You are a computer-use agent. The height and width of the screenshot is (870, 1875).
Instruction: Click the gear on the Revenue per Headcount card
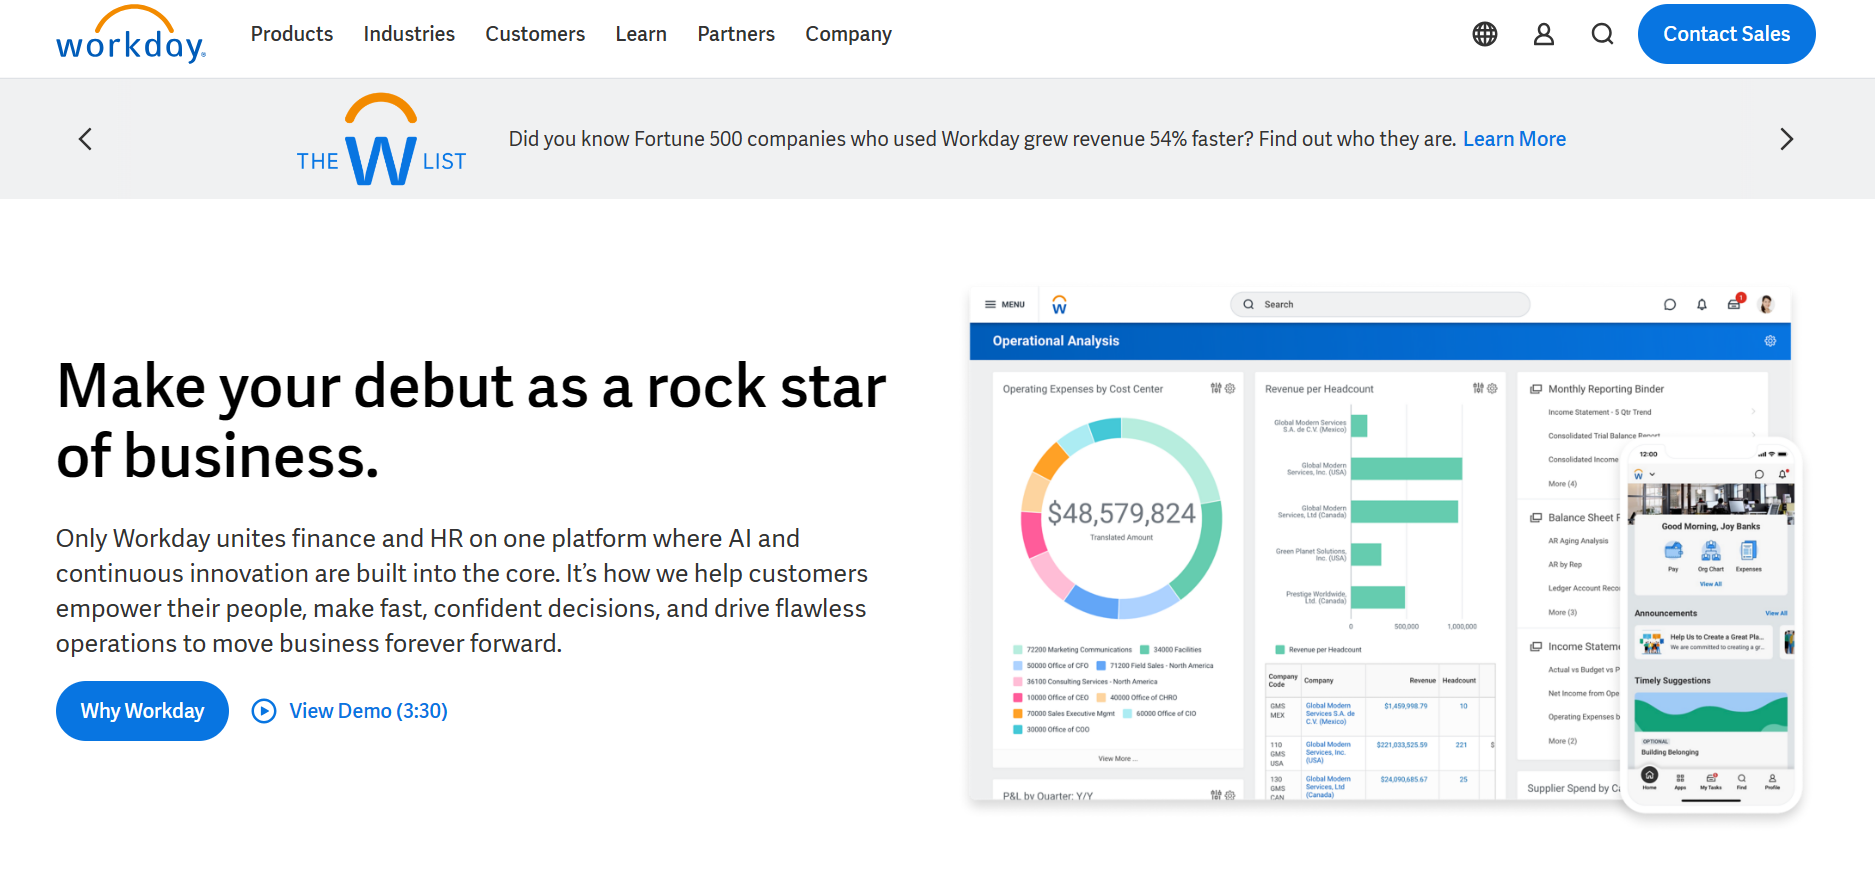[x=1492, y=388]
